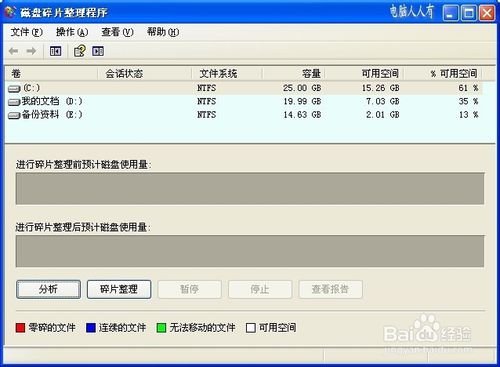Maximize the 磁盘碎片整理程序 window
The image size is (500, 367).
click(469, 13)
